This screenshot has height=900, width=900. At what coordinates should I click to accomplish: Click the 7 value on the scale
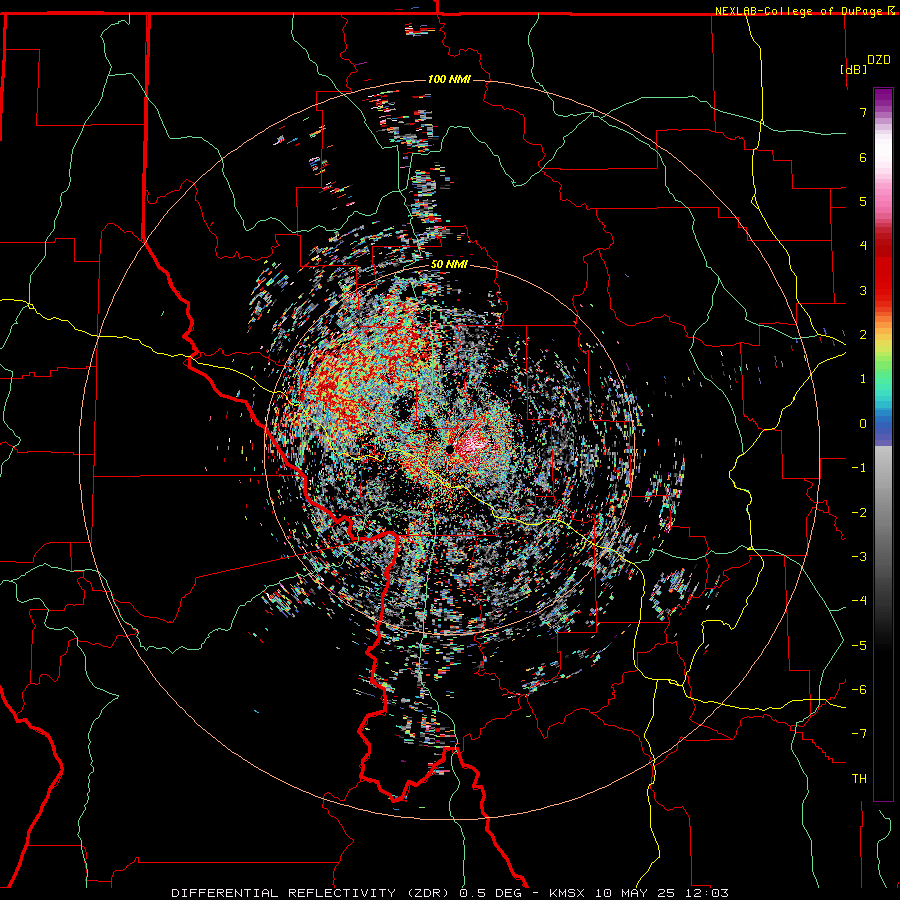(x=863, y=112)
